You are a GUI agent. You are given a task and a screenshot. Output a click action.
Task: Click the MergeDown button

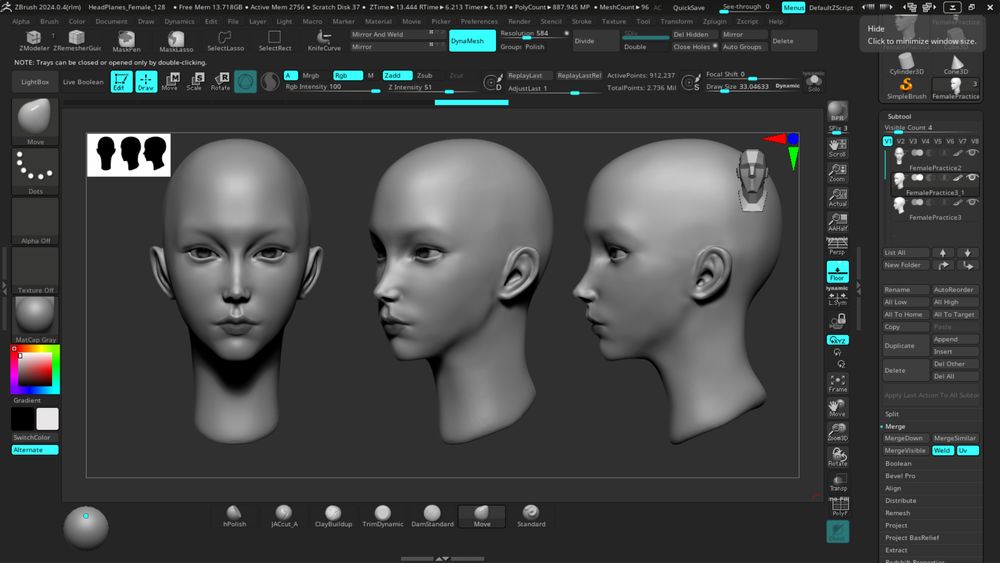coord(905,438)
